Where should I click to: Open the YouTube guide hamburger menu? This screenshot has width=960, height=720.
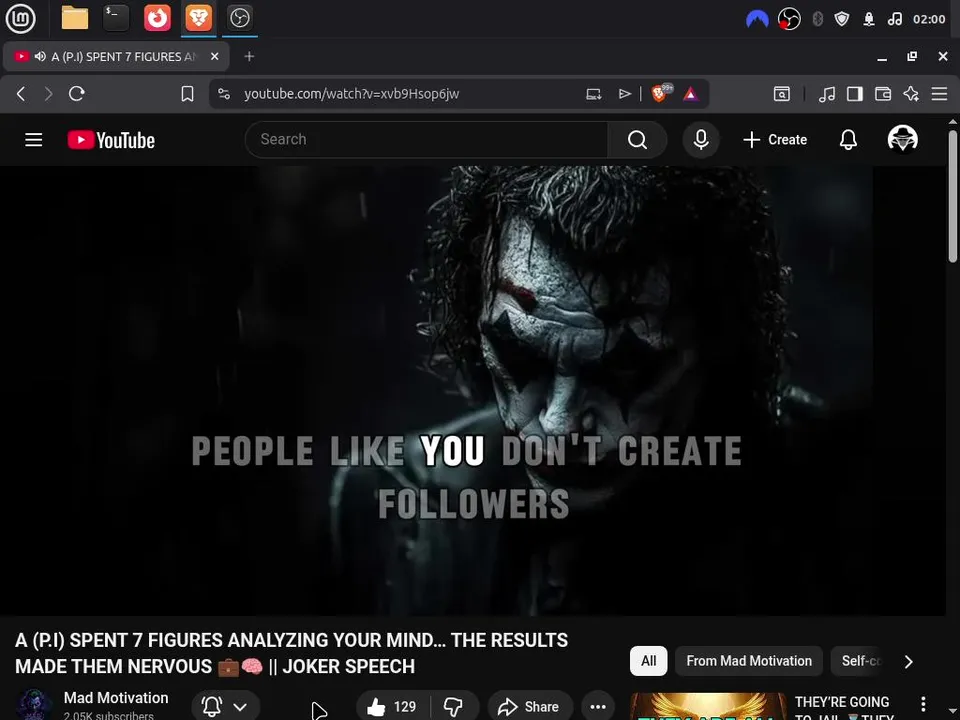click(34, 140)
